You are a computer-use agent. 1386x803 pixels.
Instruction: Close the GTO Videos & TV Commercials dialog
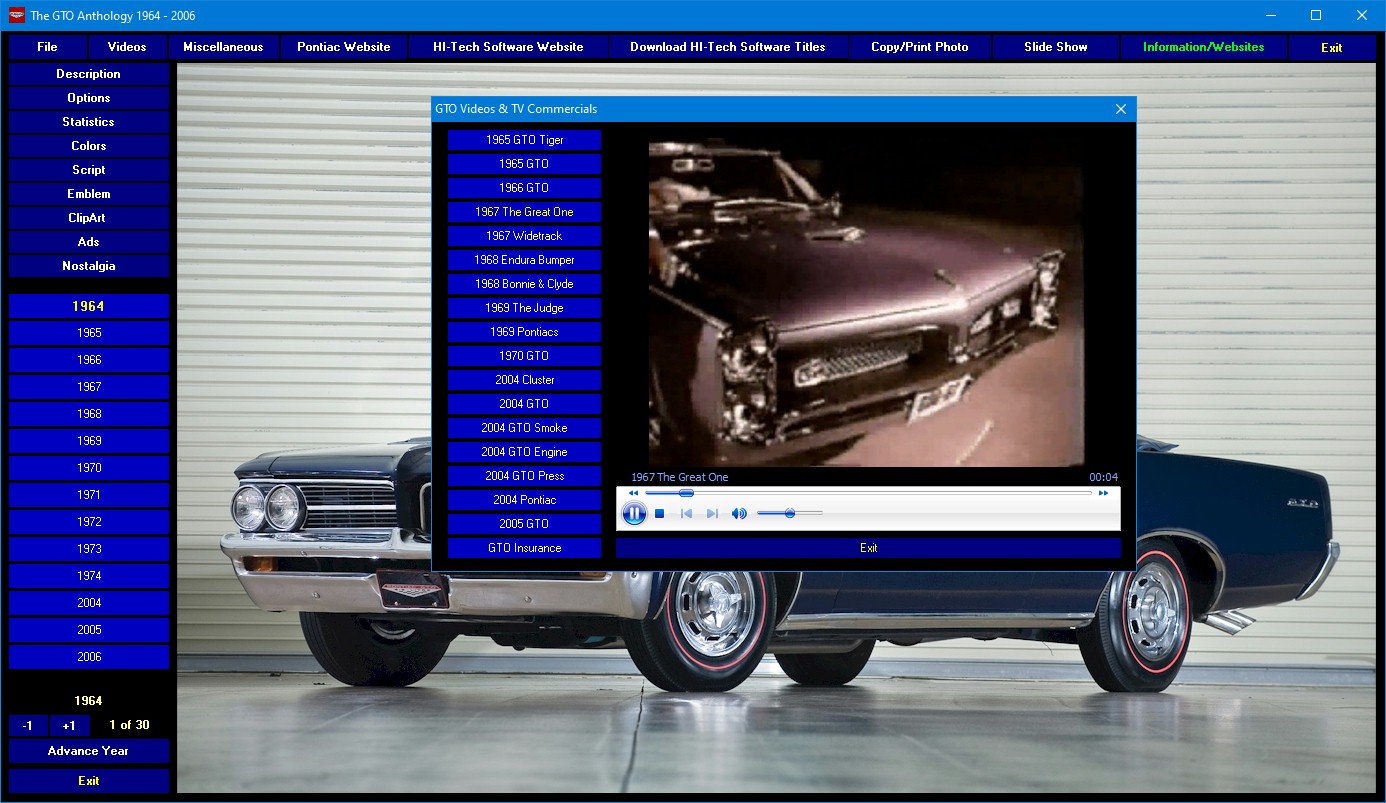click(x=1120, y=109)
